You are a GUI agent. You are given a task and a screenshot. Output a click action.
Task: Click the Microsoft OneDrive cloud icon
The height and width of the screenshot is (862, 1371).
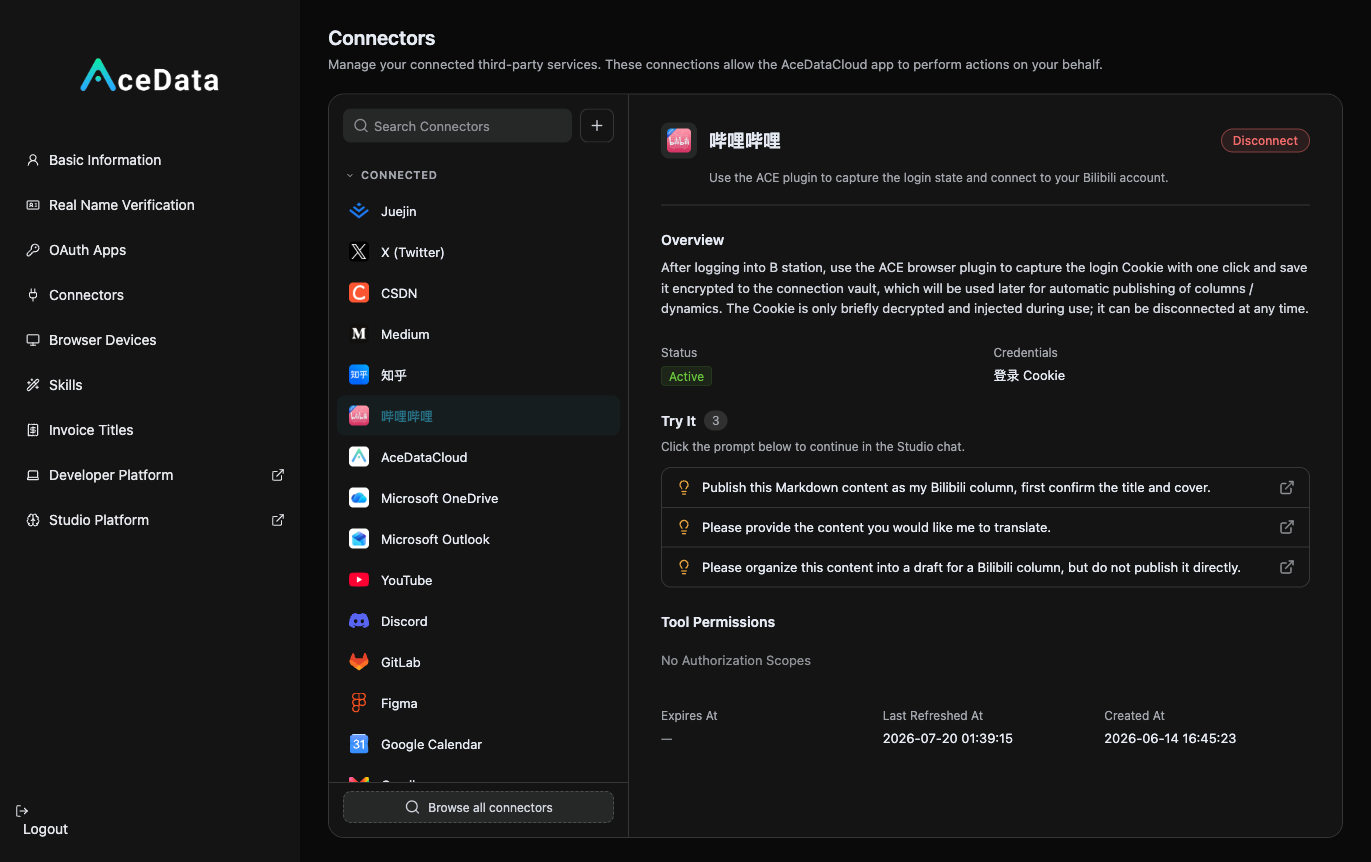[x=359, y=498]
